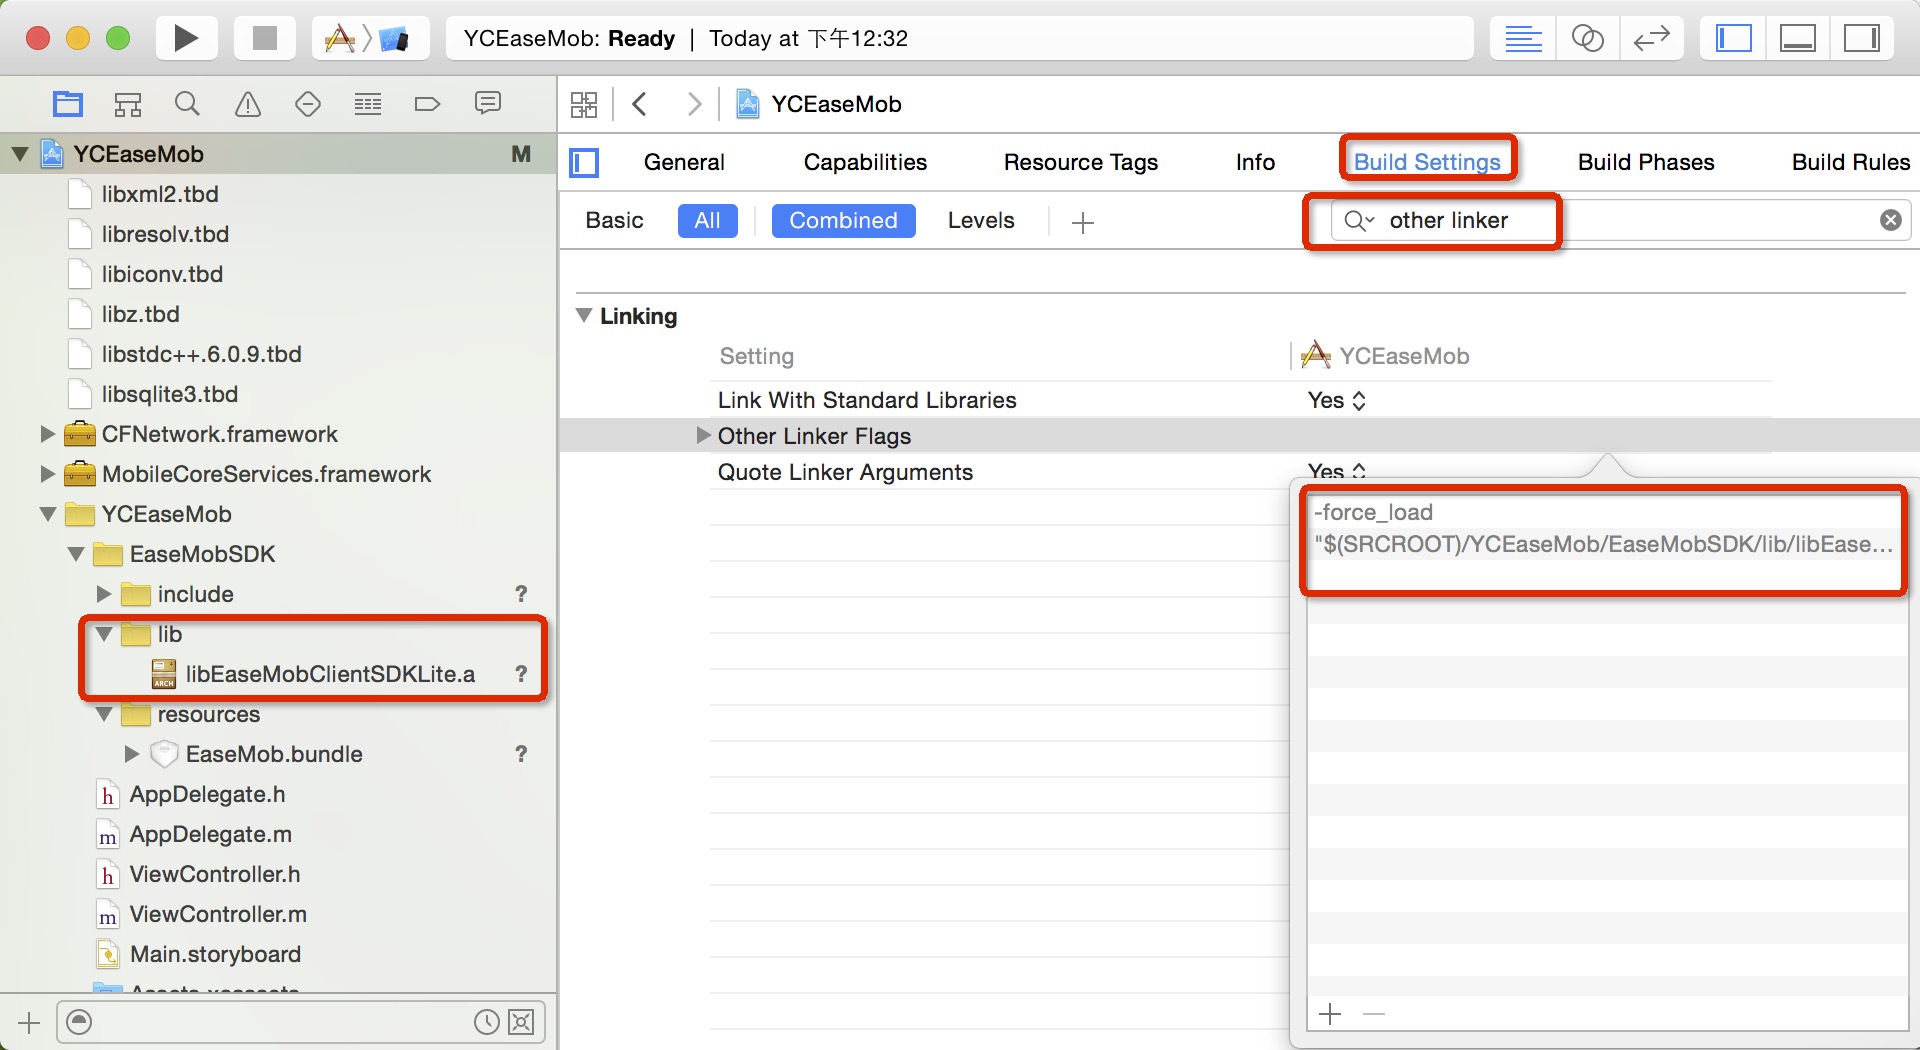1920x1050 pixels.
Task: Select the Combined view
Action: (x=843, y=220)
